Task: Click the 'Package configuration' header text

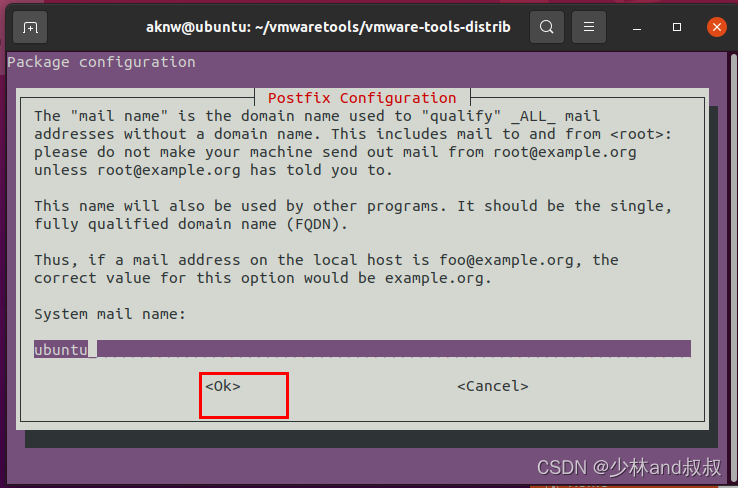Action: pos(101,62)
